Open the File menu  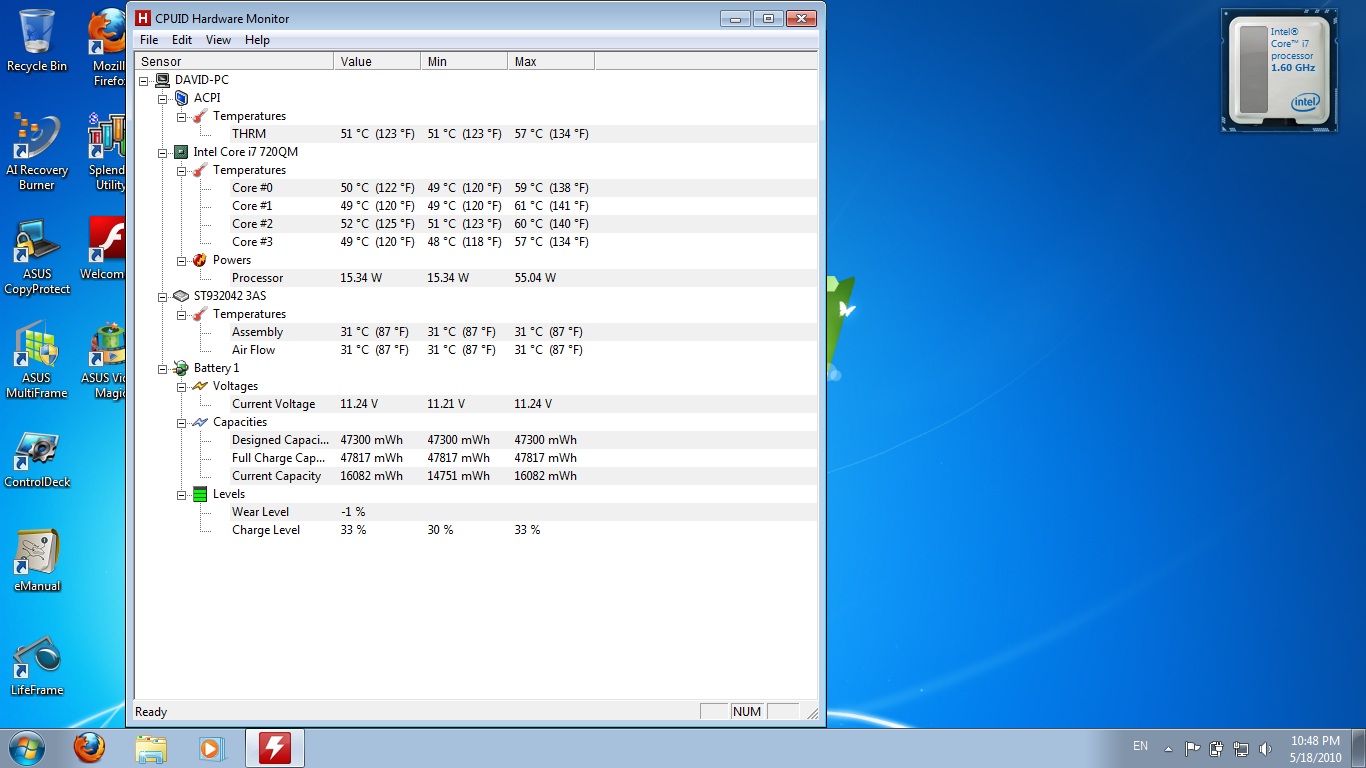point(149,40)
